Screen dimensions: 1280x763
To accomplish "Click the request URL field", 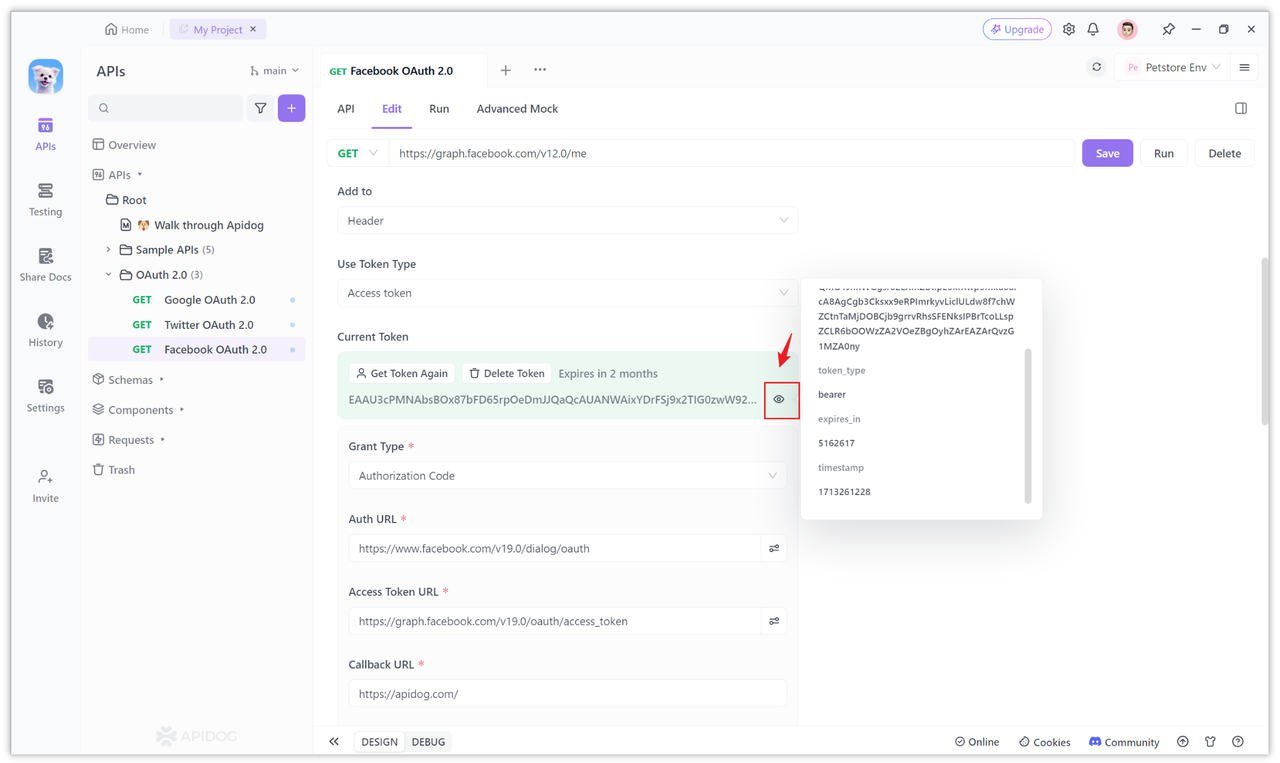I will point(732,153).
